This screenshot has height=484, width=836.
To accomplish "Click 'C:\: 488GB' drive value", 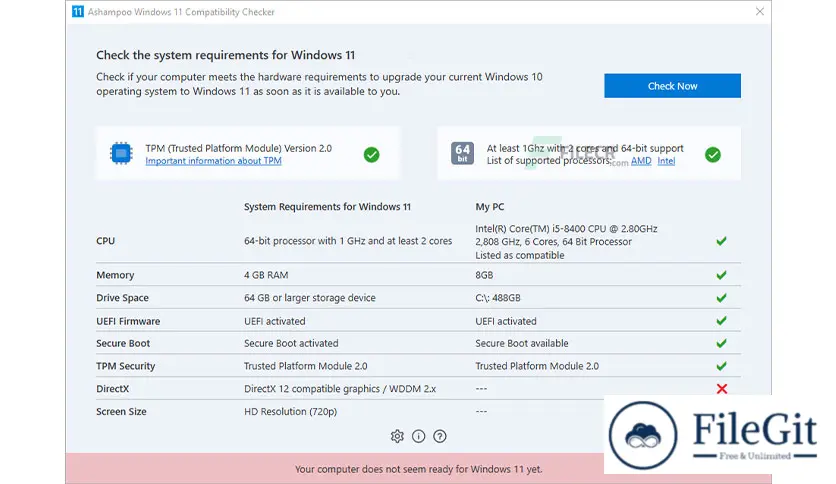I will [x=498, y=298].
